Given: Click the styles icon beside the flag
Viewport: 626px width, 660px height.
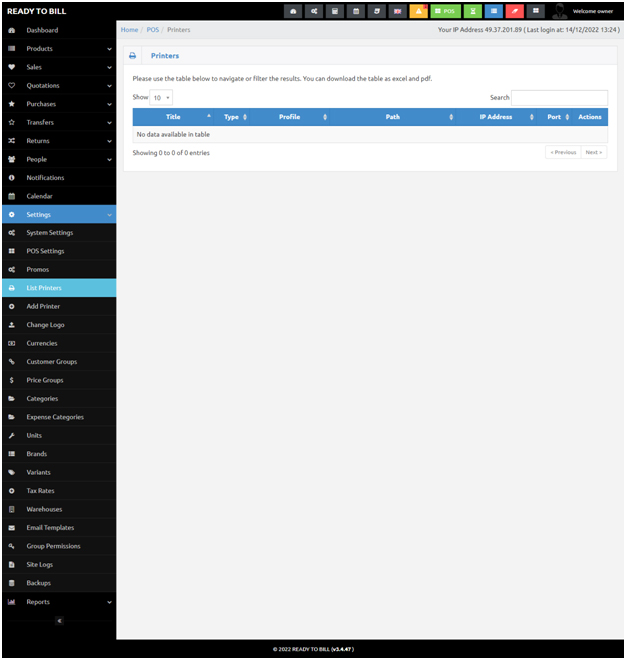Looking at the screenshot, I should pos(377,11).
